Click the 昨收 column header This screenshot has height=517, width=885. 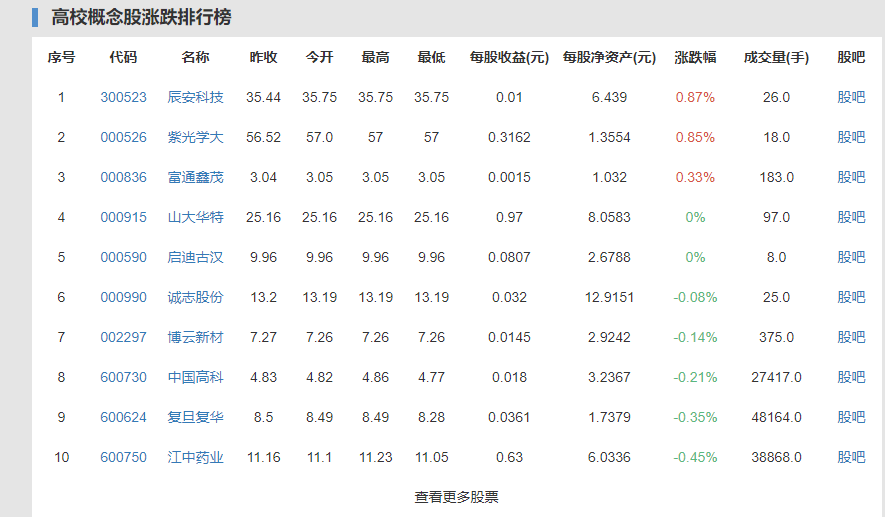(x=264, y=58)
